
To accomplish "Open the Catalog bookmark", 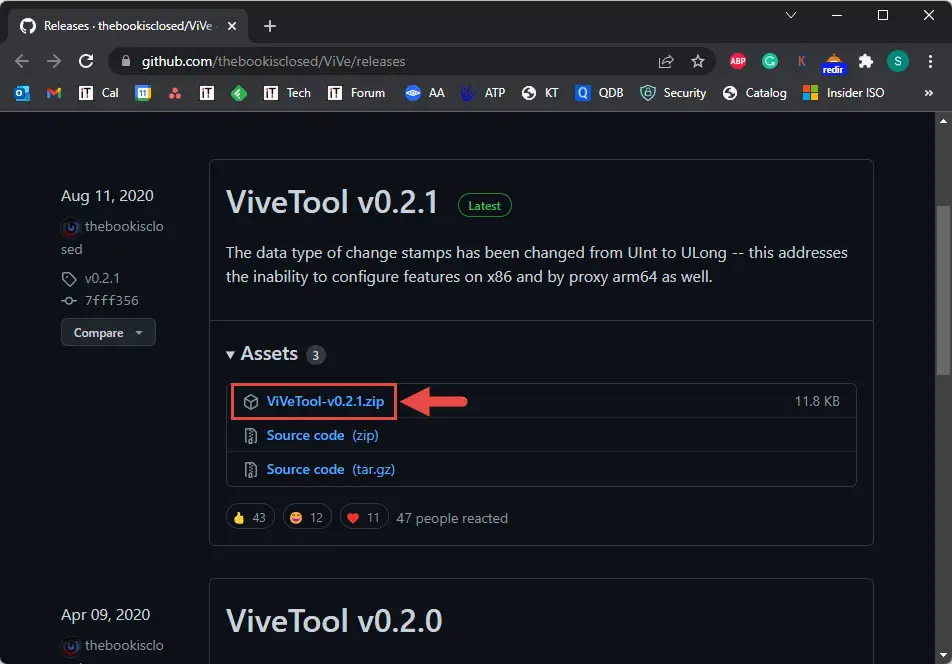I will 755,93.
